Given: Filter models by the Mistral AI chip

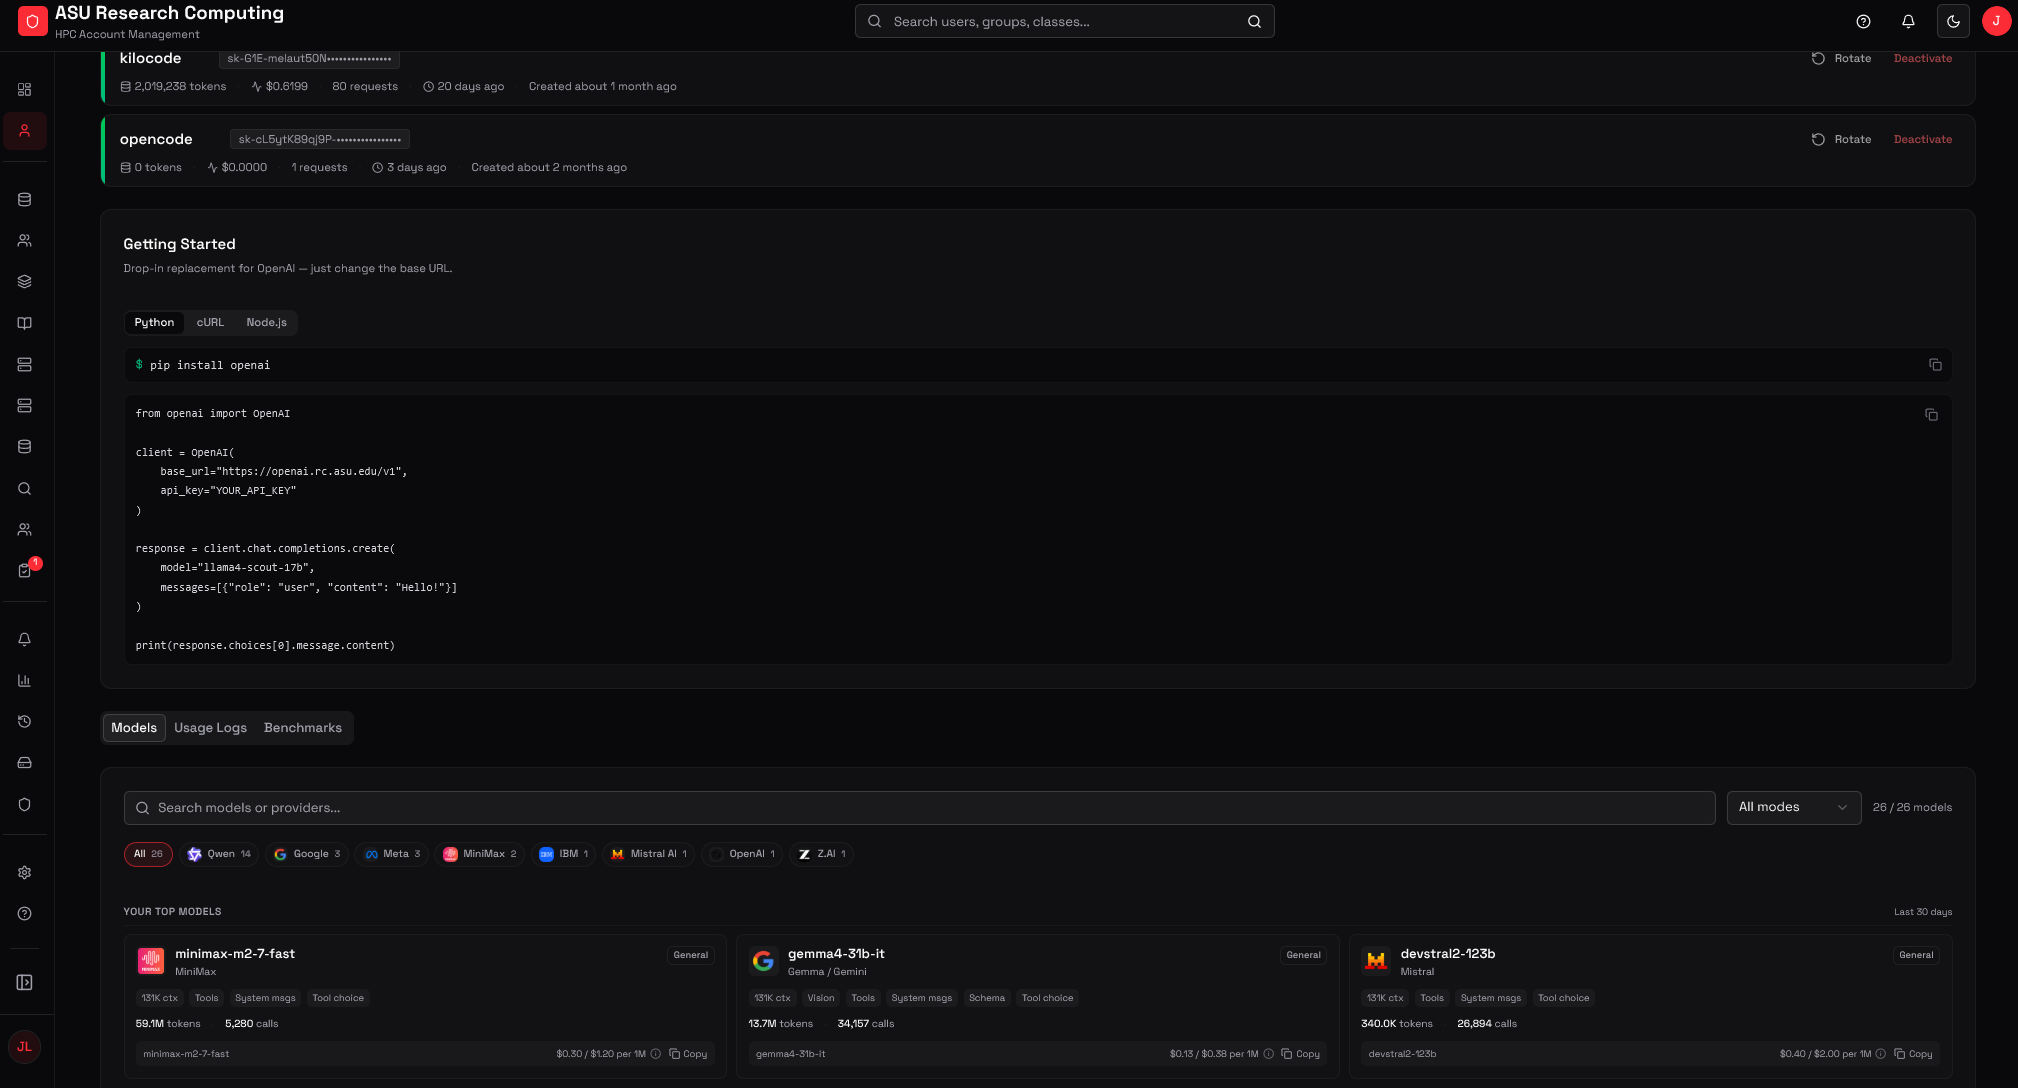Looking at the screenshot, I should pyautogui.click(x=648, y=854).
